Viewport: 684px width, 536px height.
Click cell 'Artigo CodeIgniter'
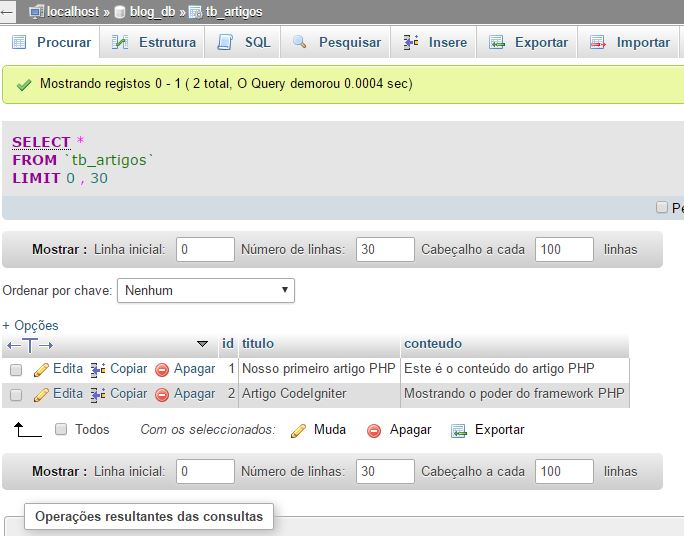(x=319, y=394)
